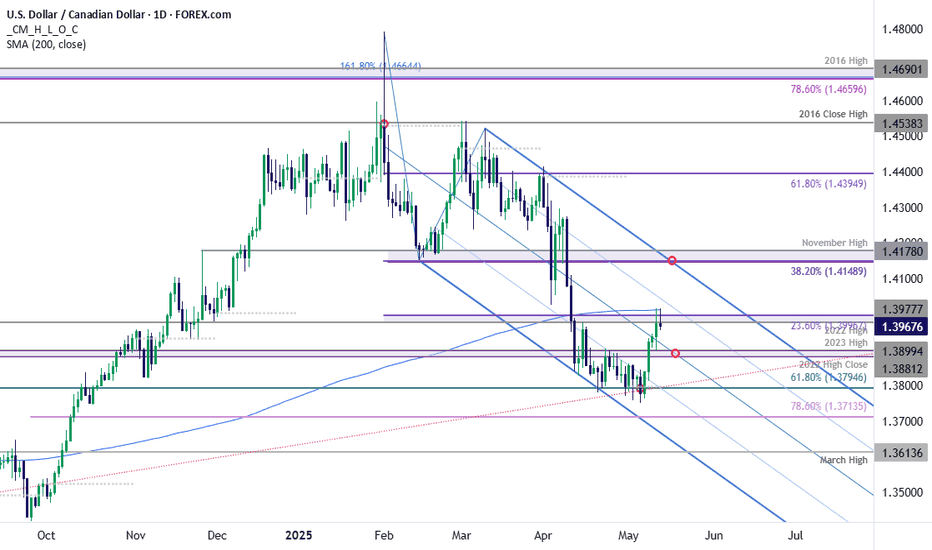Viewport: 932px width, 550px height.
Task: Click the Dec label on time axis
Action: click(x=217, y=535)
